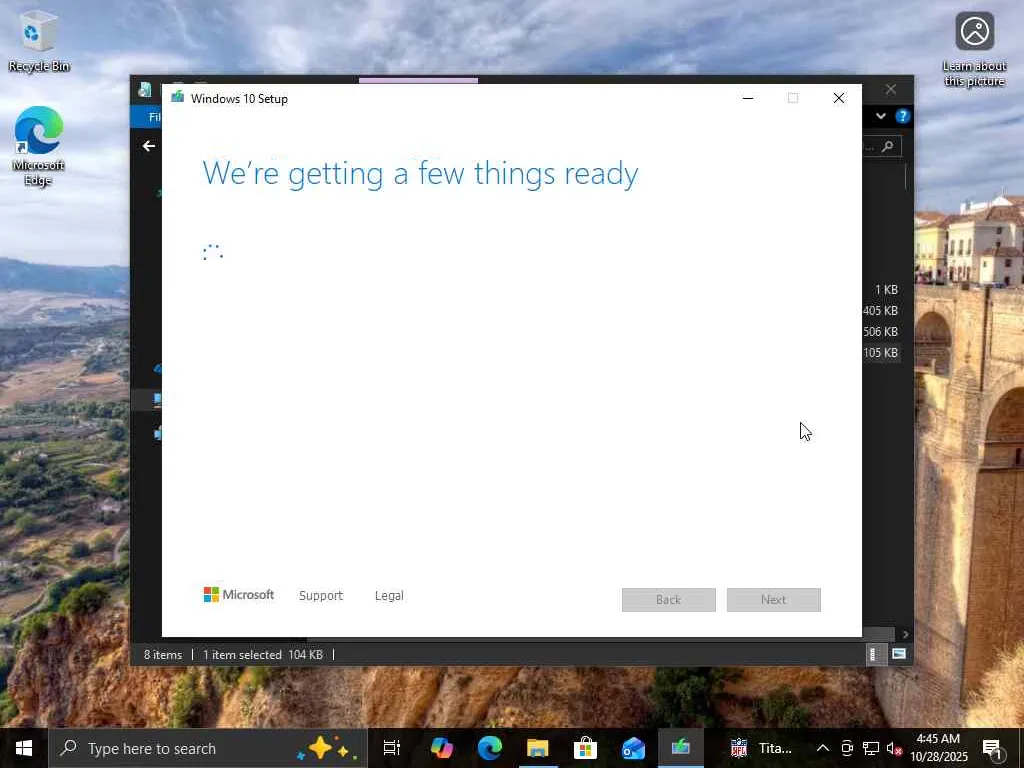Select the 105 KB file size cell

880,353
